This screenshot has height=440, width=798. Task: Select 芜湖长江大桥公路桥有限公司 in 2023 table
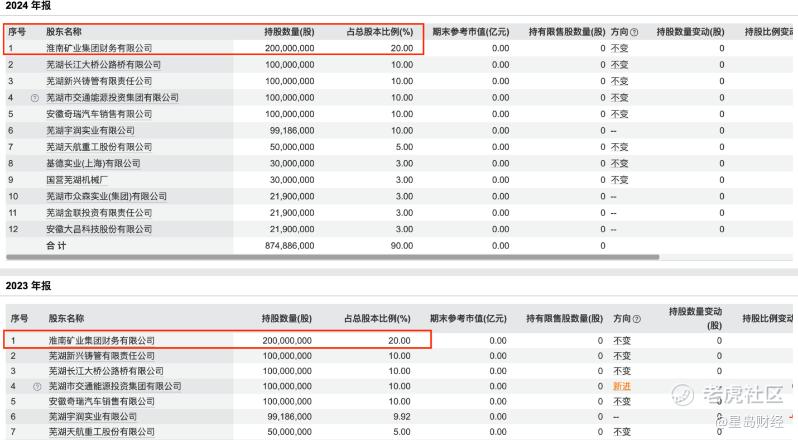tap(106, 371)
